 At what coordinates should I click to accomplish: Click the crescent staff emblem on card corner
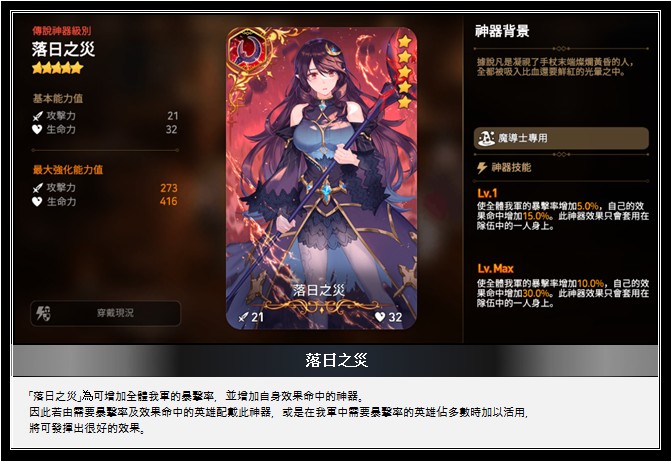click(x=249, y=51)
